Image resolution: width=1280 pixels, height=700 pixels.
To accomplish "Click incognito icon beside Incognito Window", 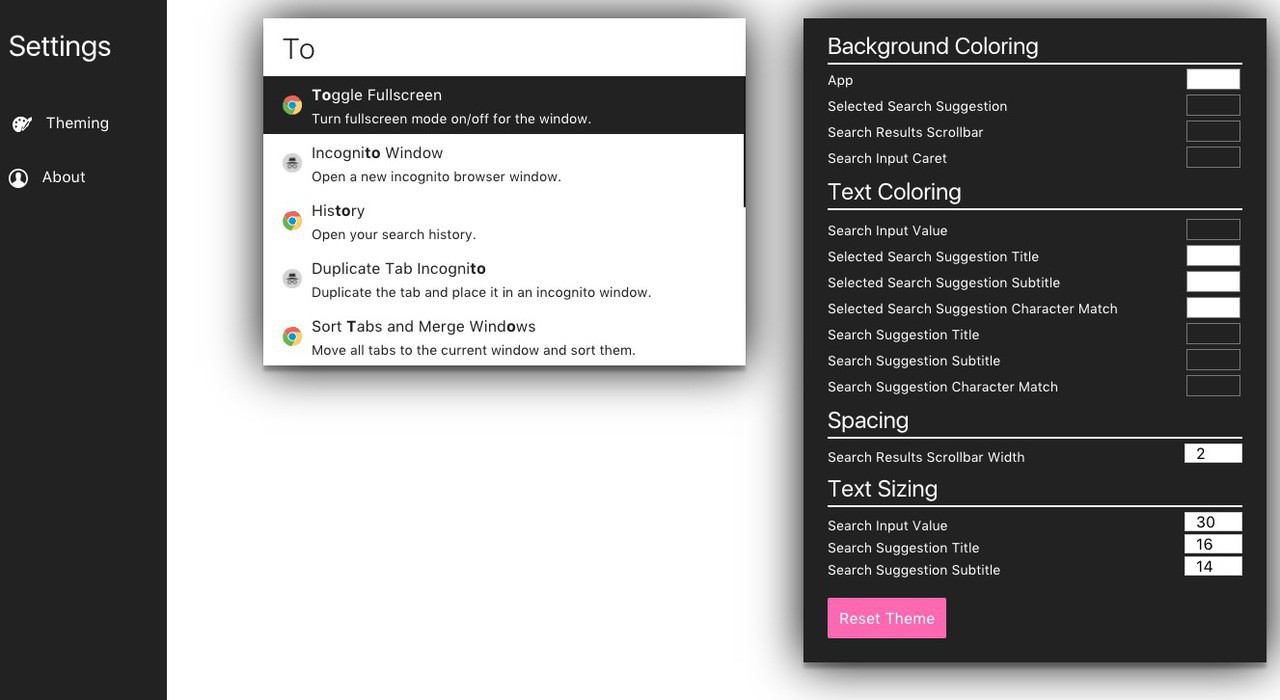I will pos(292,163).
